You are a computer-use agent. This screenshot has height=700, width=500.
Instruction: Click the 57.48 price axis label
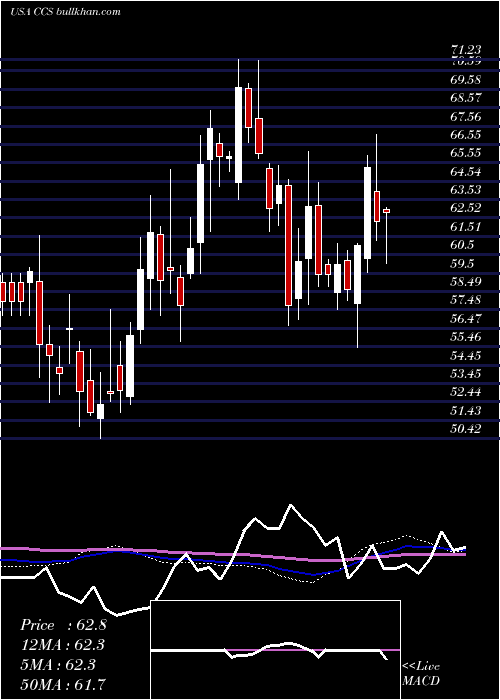[466, 300]
